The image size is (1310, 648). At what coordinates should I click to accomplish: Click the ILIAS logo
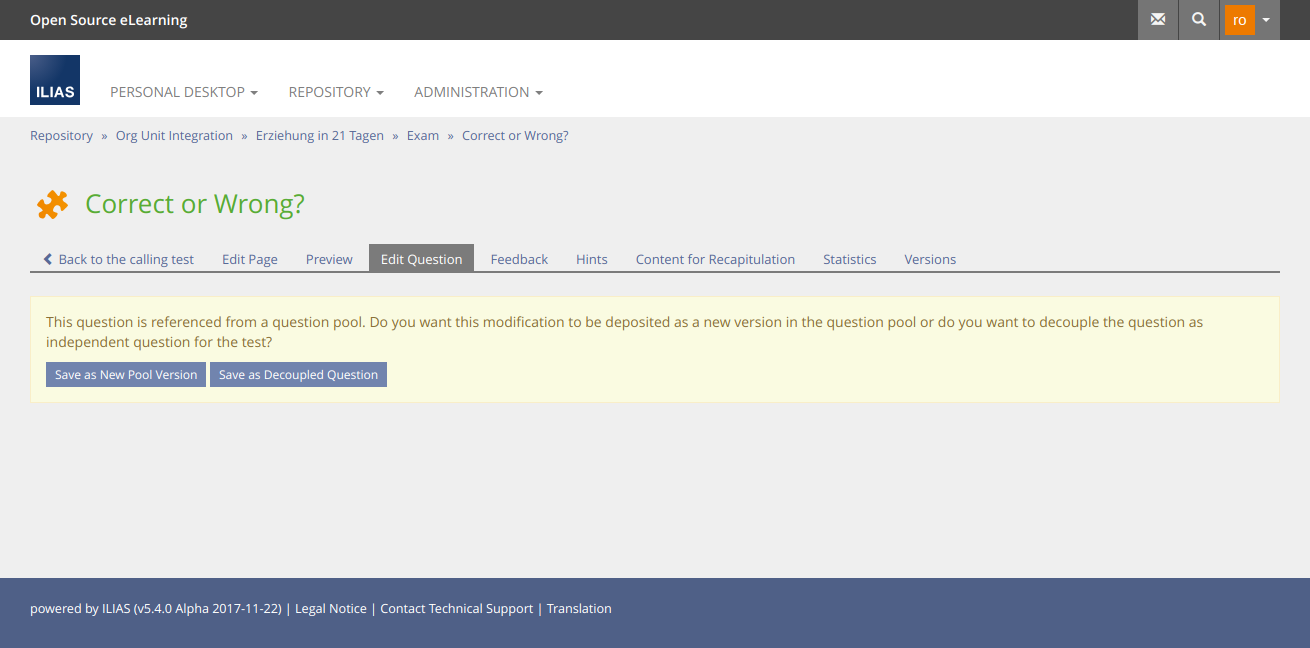[55, 80]
